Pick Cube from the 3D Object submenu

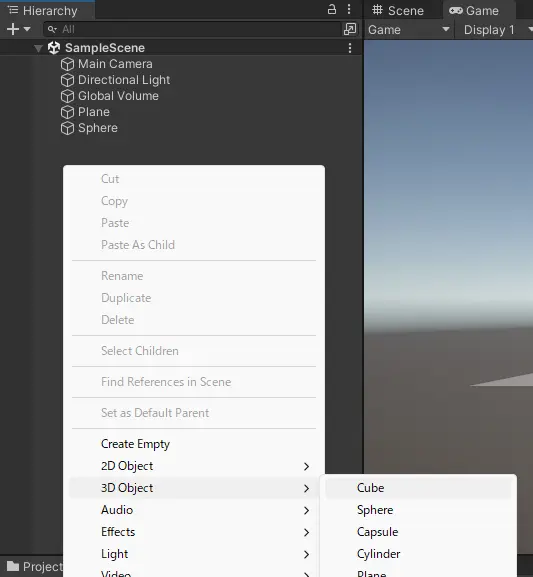coord(370,488)
